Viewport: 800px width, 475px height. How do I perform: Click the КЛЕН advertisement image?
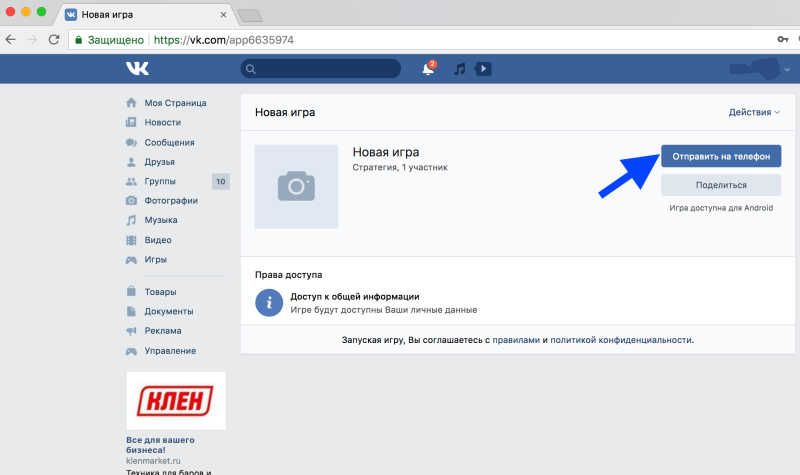point(176,401)
